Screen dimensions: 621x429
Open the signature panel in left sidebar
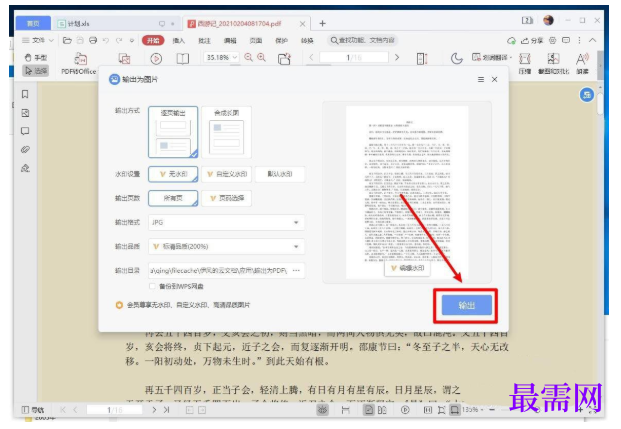(25, 168)
